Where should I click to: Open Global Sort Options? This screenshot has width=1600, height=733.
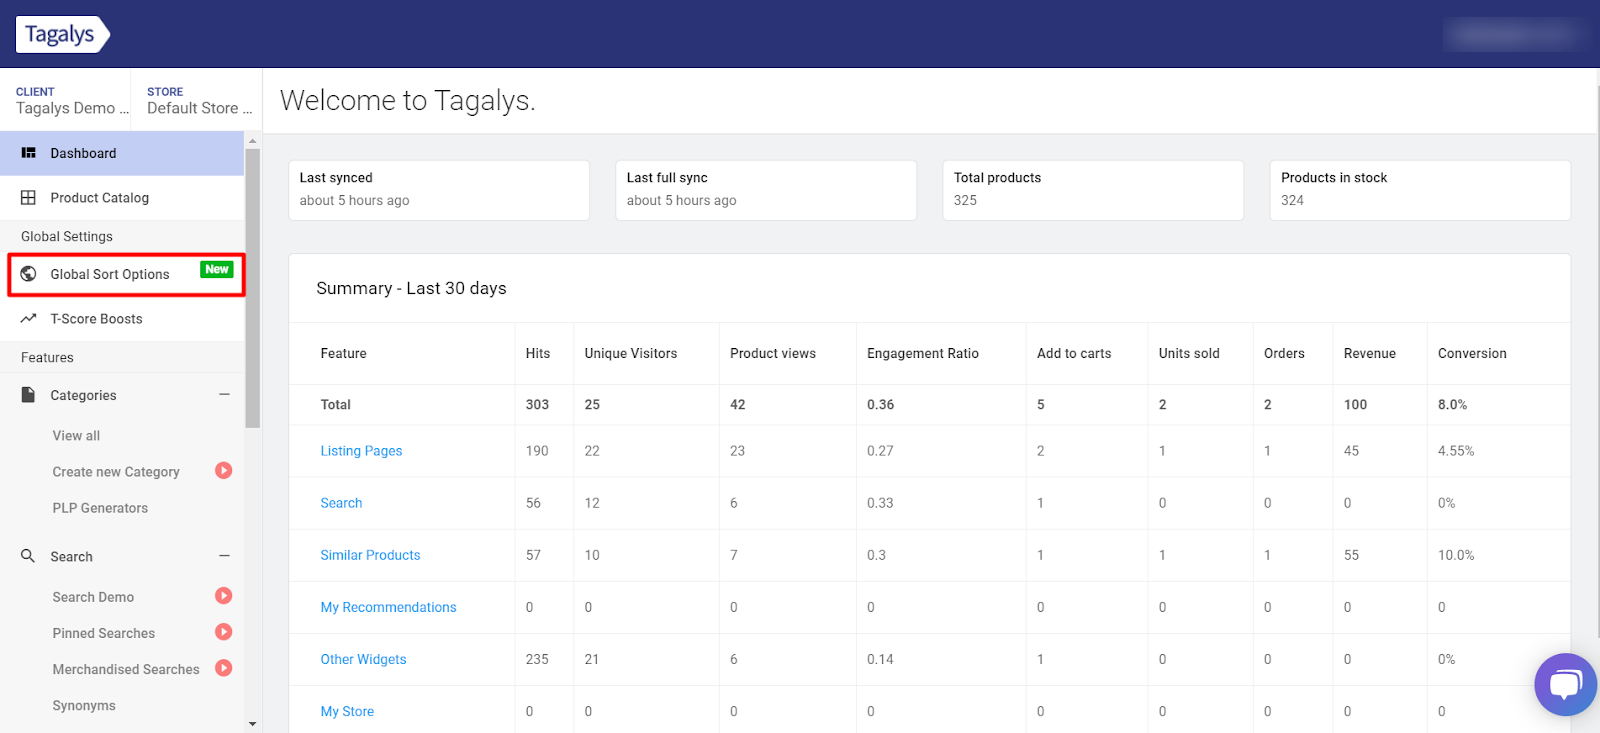[x=122, y=274]
